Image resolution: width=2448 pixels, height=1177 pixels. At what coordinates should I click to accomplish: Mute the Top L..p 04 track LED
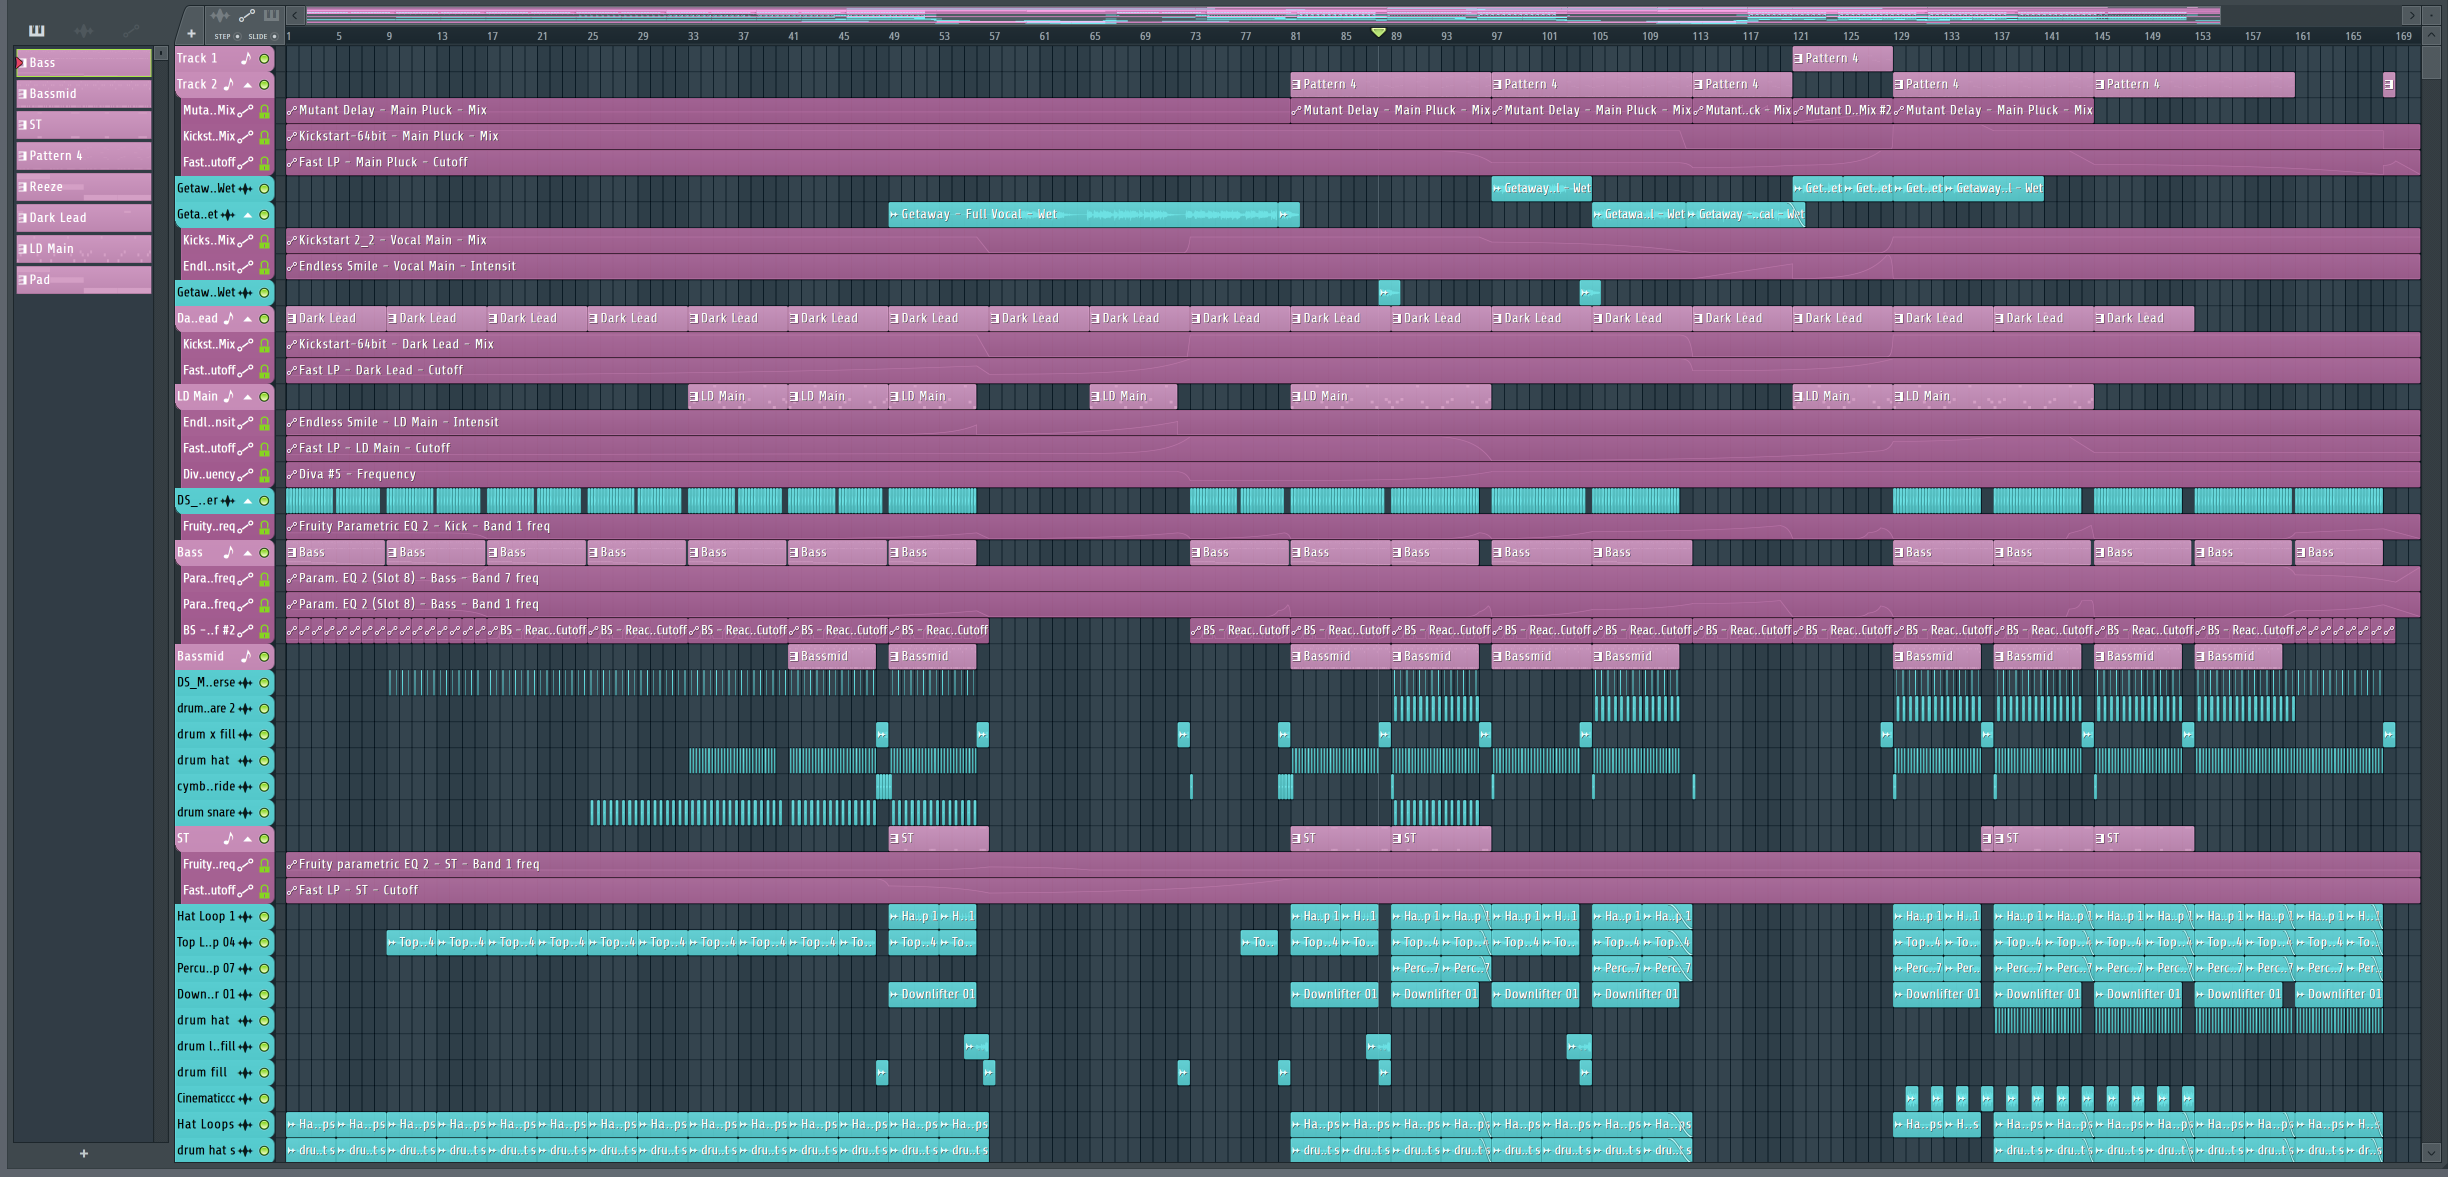265,942
